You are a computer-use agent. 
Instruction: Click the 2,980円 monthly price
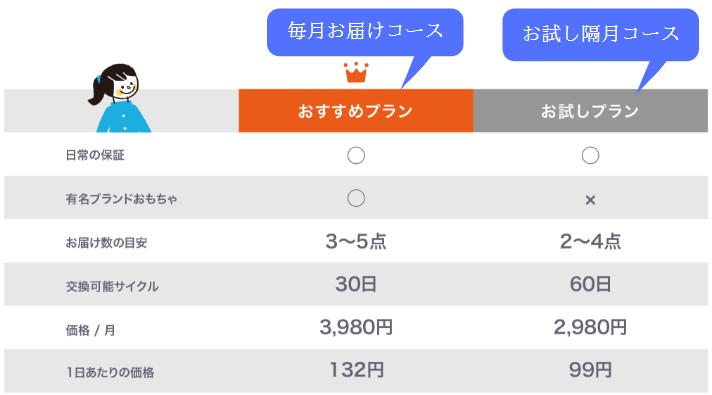click(590, 327)
